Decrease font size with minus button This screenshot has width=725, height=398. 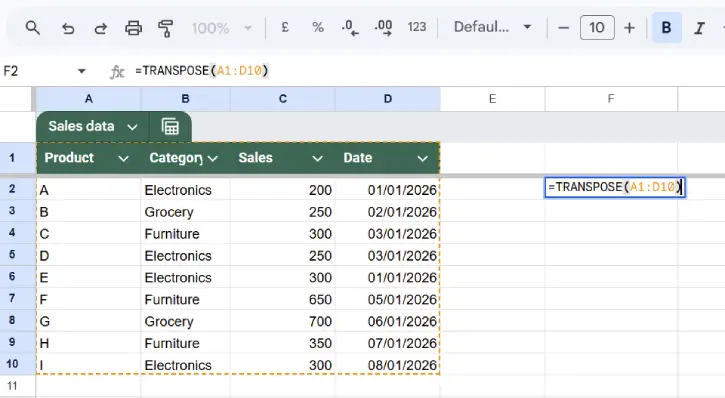point(564,28)
